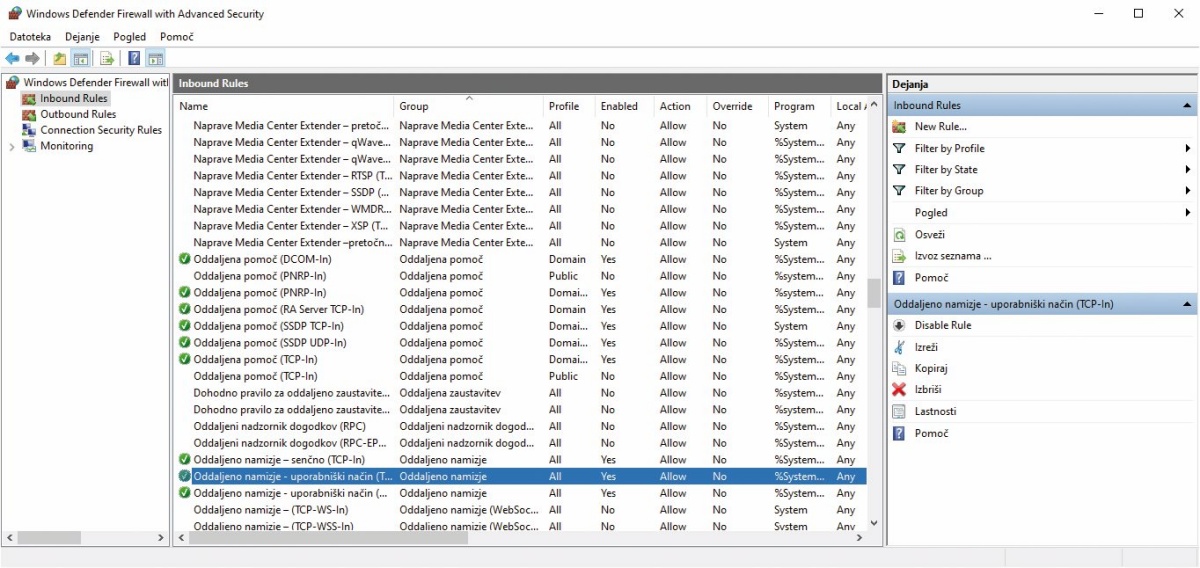The image size is (1200, 568).
Task: Sort by the Profile column header
Action: pyautogui.click(x=569, y=106)
